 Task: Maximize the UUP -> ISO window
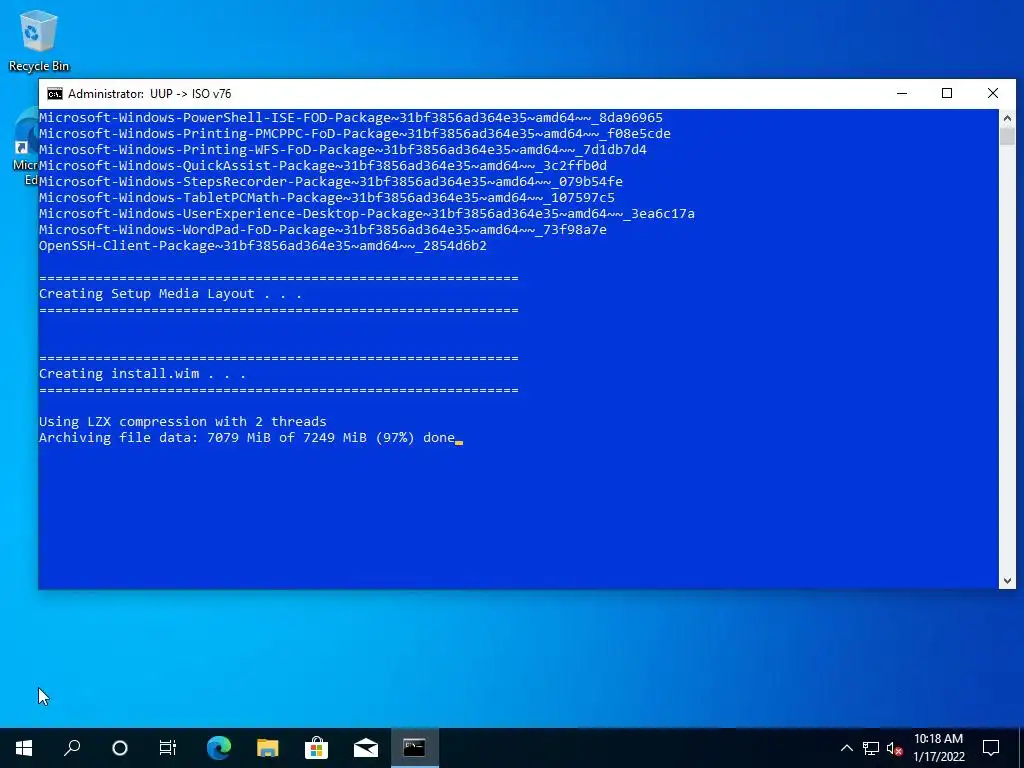point(947,93)
